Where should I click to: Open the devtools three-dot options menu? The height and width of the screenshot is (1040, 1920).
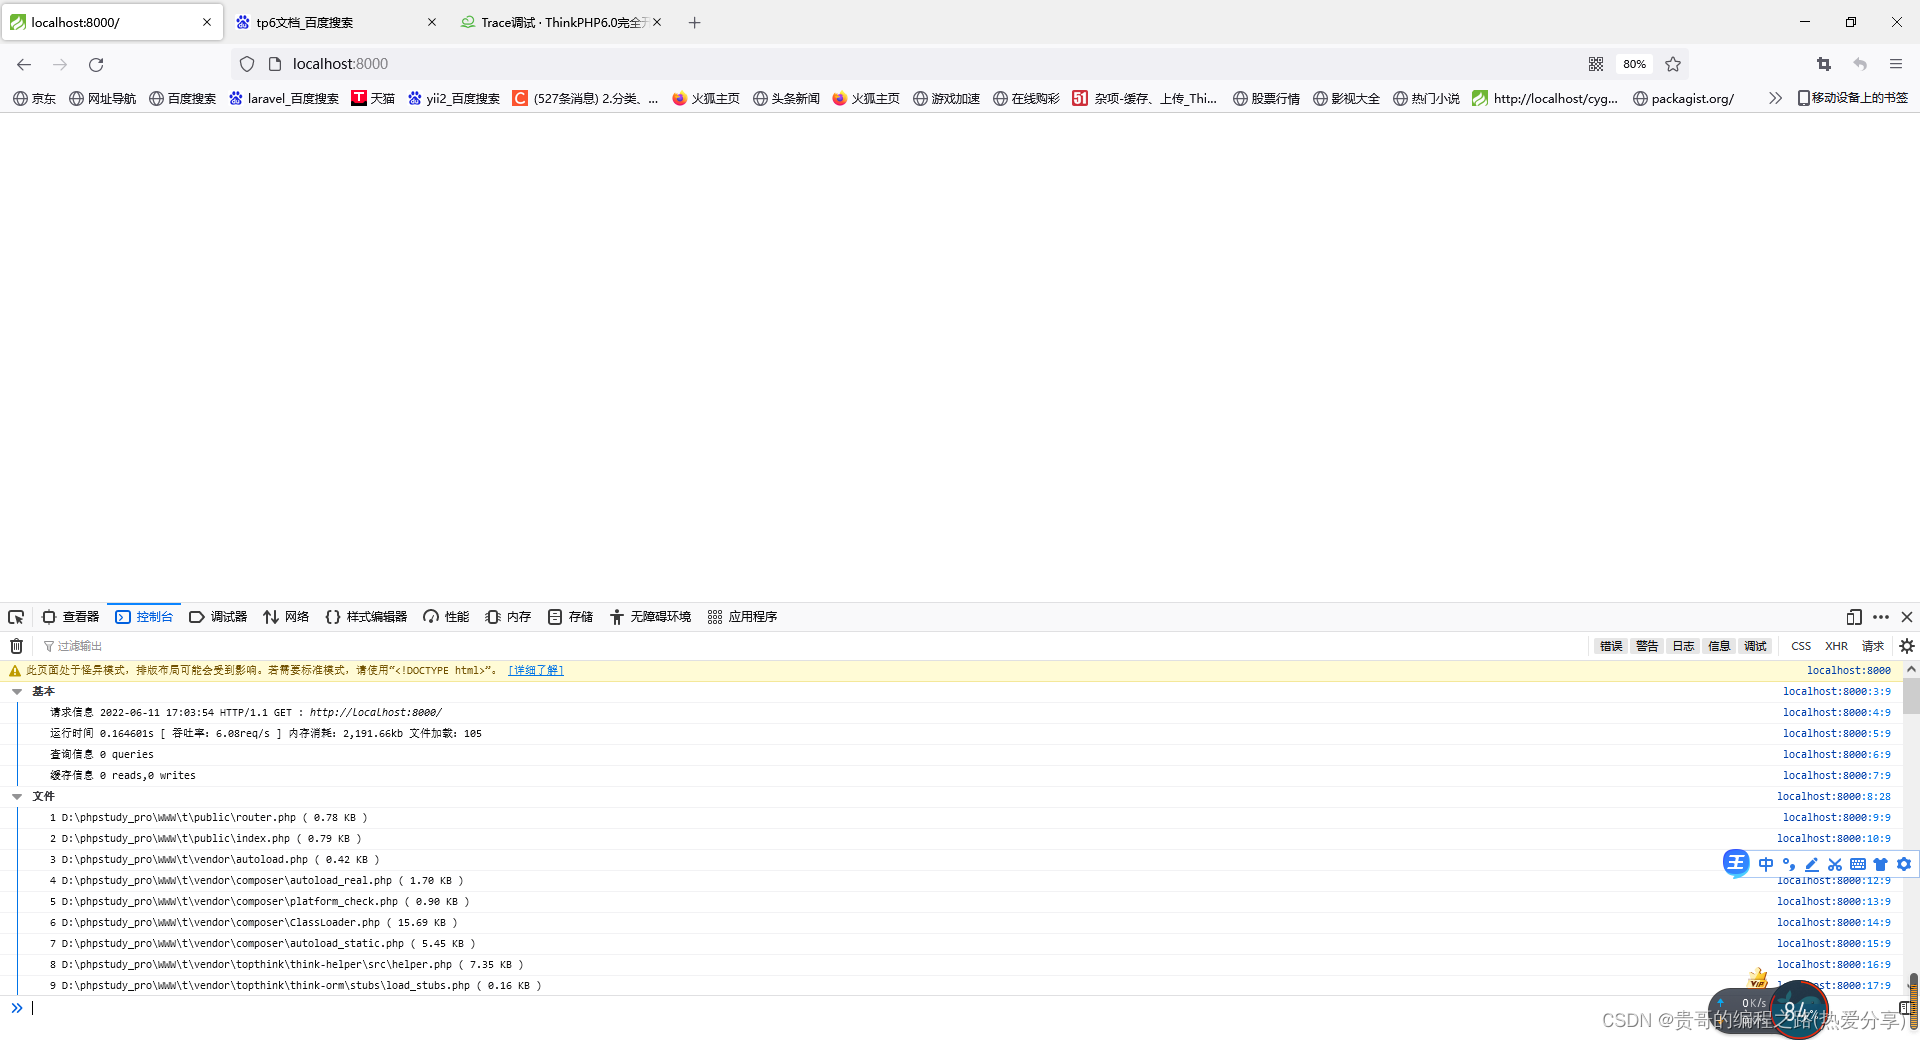(x=1880, y=617)
